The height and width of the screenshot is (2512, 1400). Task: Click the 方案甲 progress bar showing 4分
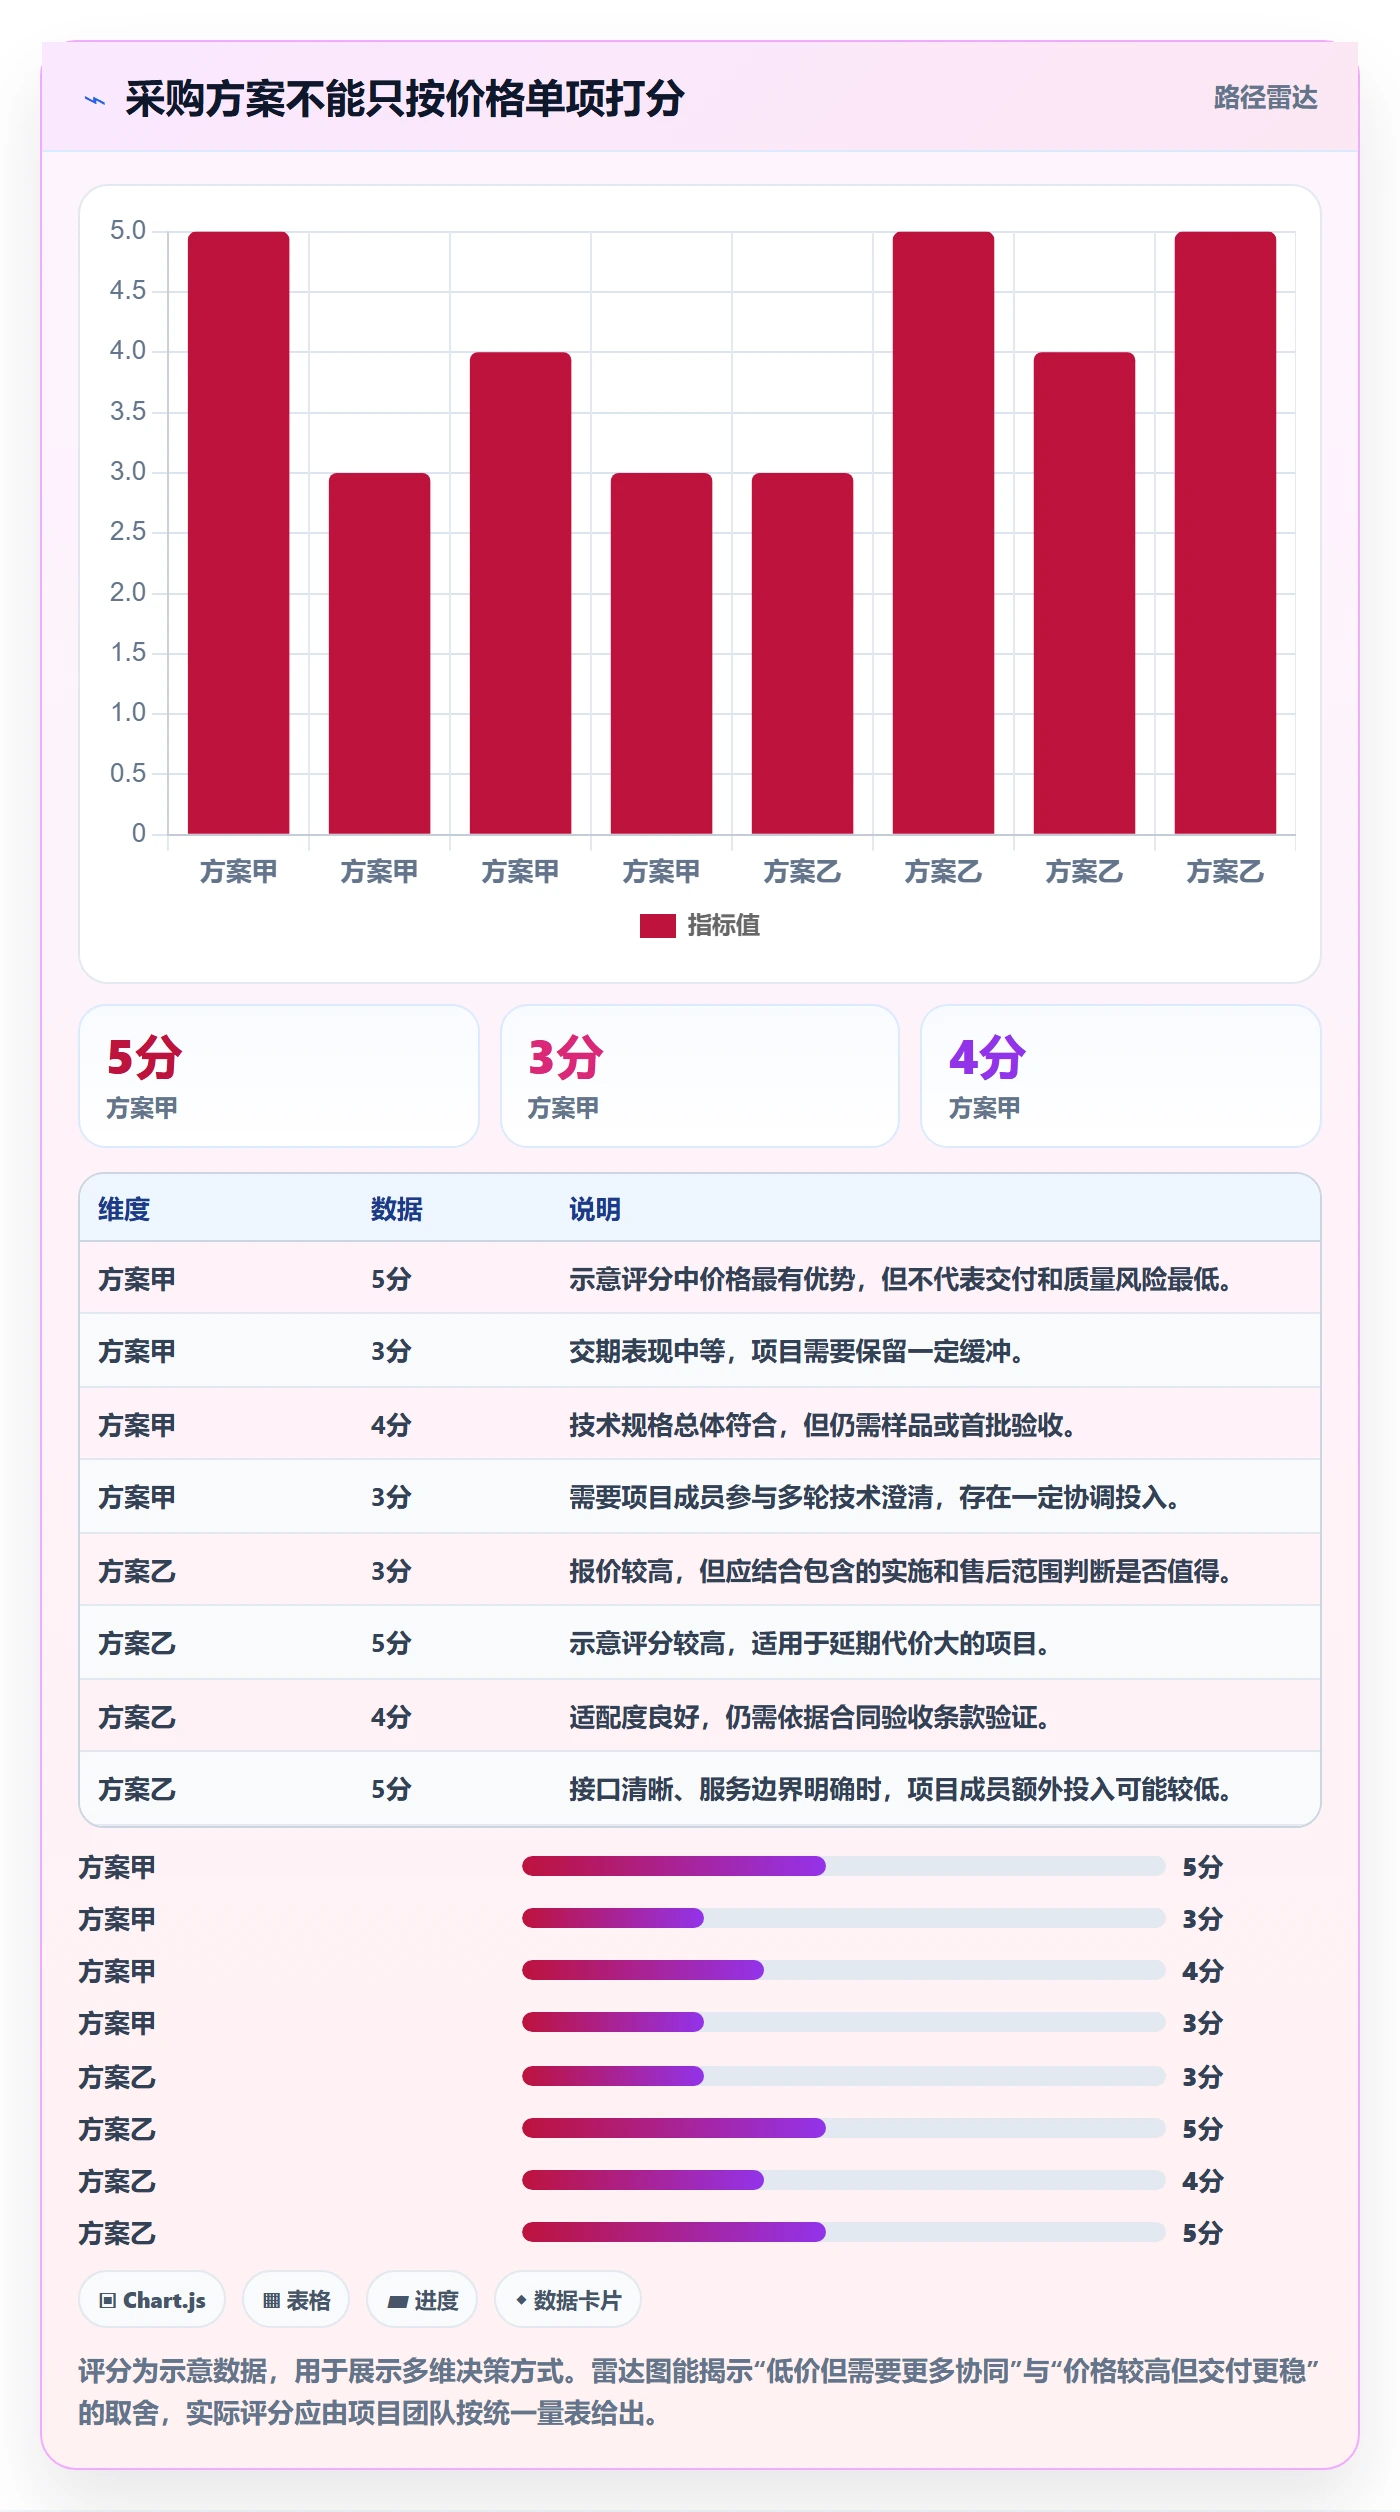[844, 1970]
